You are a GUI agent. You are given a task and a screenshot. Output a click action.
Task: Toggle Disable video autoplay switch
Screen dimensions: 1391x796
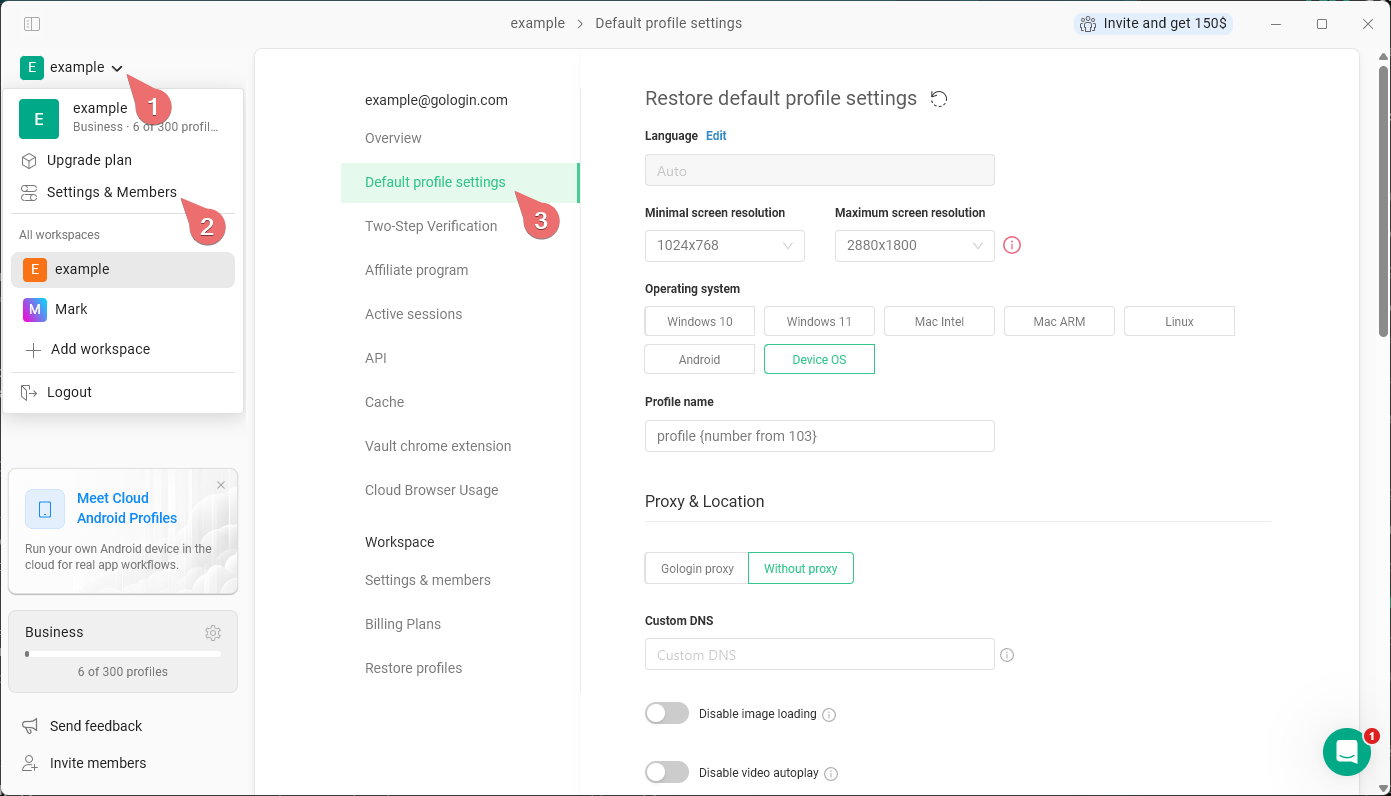point(667,772)
